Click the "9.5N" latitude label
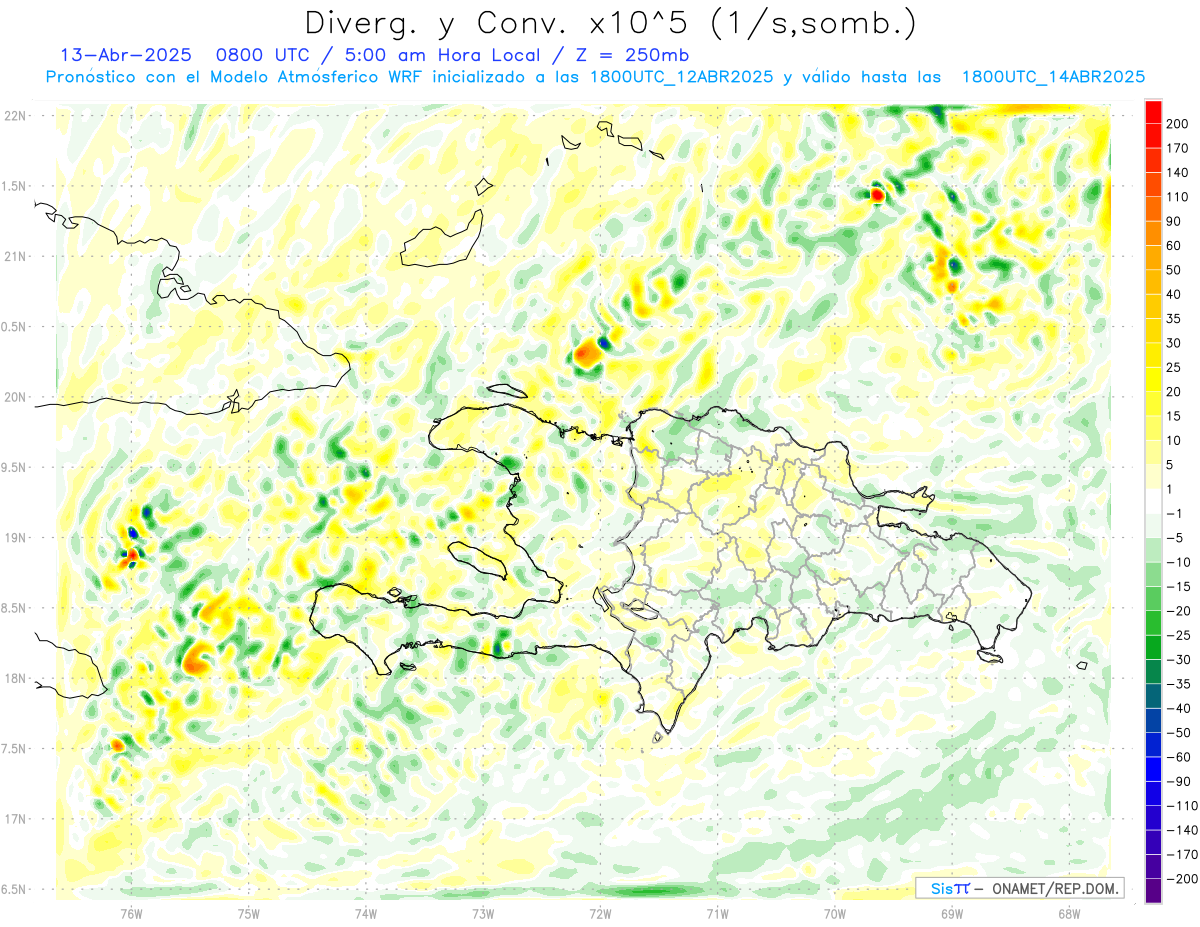 (x=15, y=468)
